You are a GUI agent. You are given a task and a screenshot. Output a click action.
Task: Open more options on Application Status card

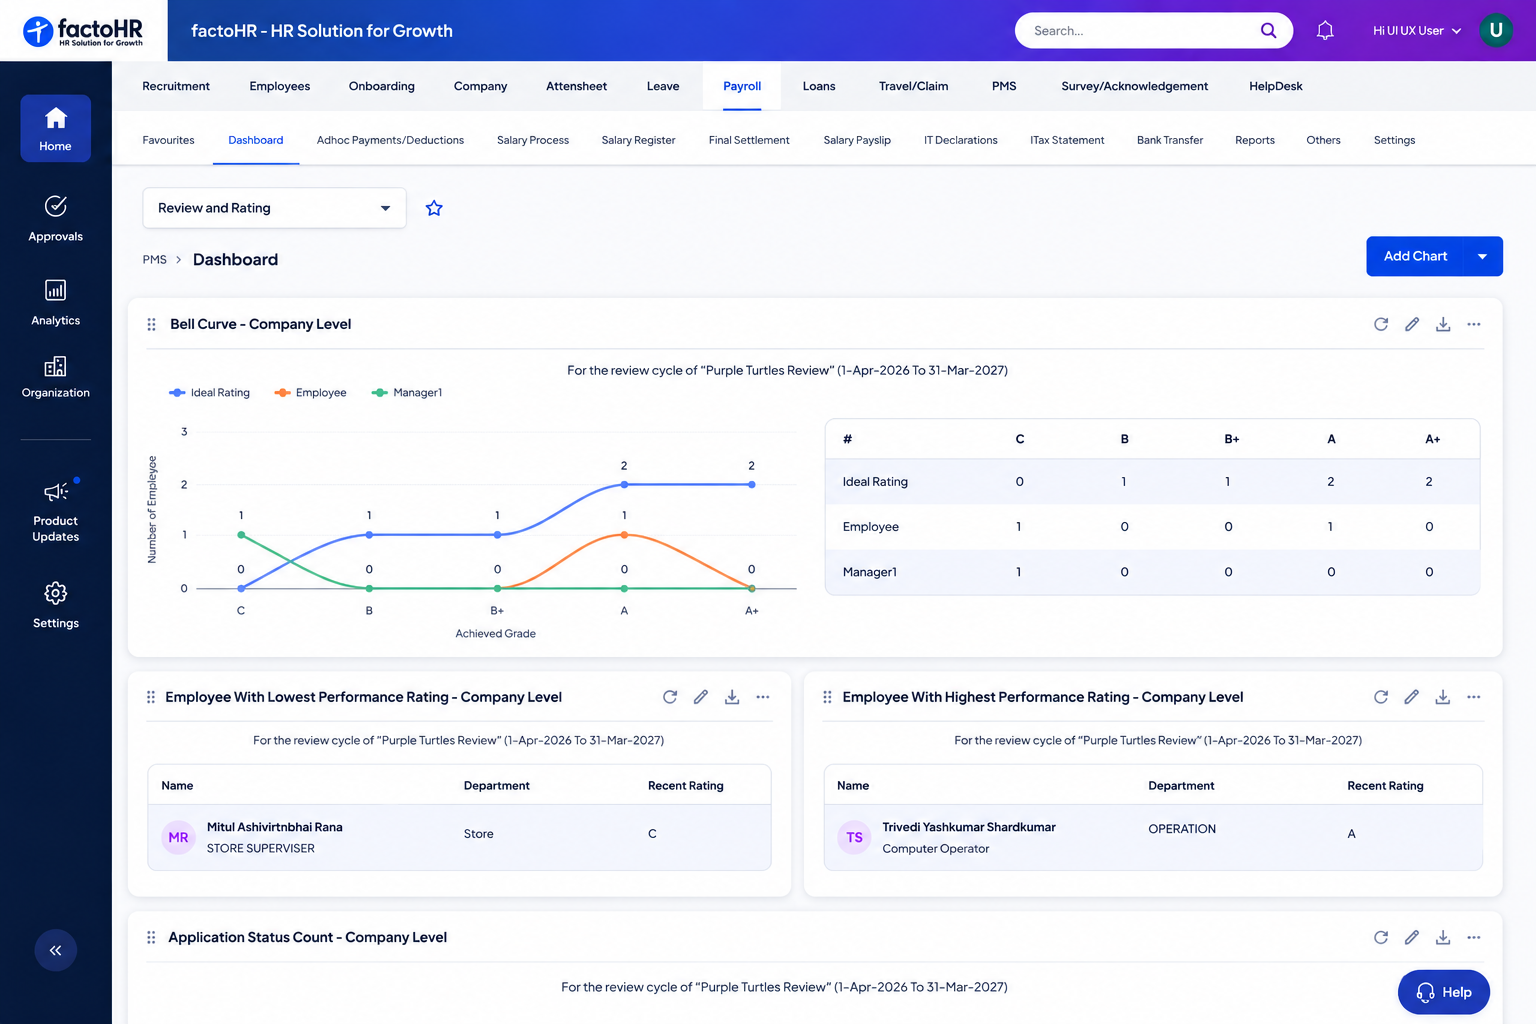click(1474, 937)
